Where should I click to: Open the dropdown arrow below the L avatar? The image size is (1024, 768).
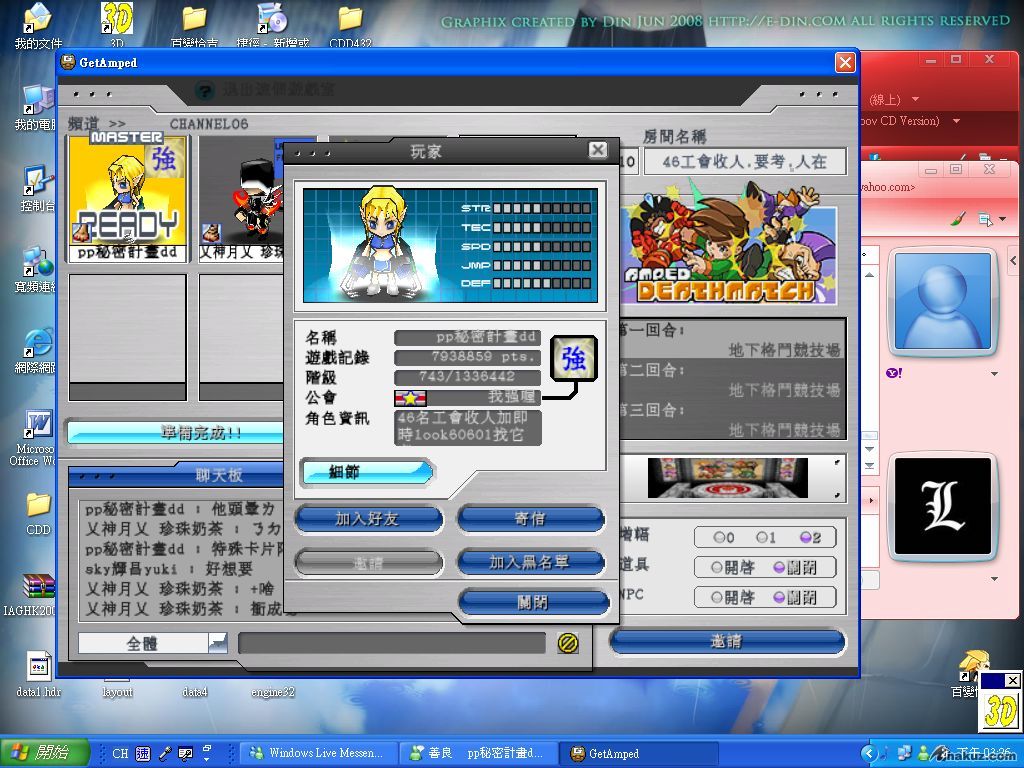tap(995, 579)
